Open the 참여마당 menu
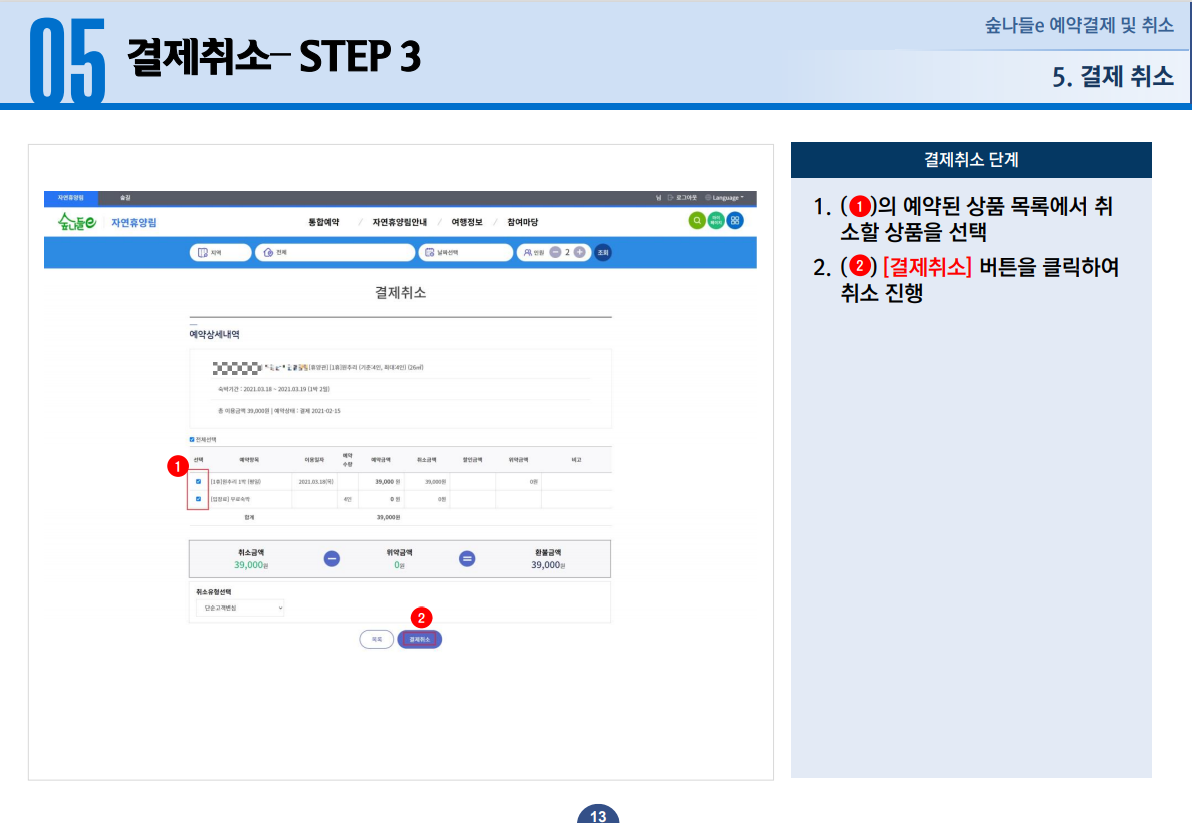 pyautogui.click(x=522, y=222)
